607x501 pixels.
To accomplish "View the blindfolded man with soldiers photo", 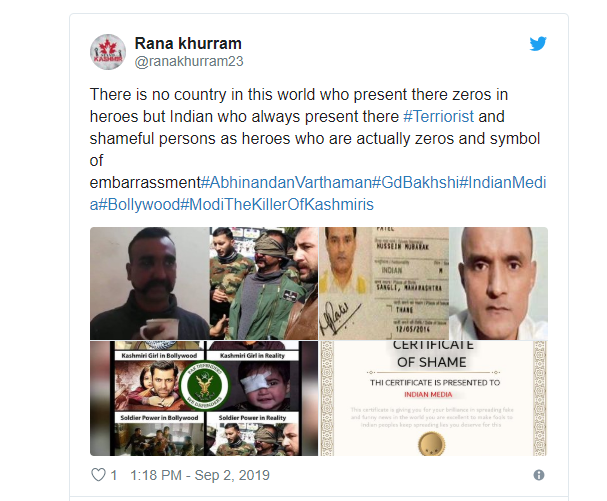I will click(x=264, y=283).
